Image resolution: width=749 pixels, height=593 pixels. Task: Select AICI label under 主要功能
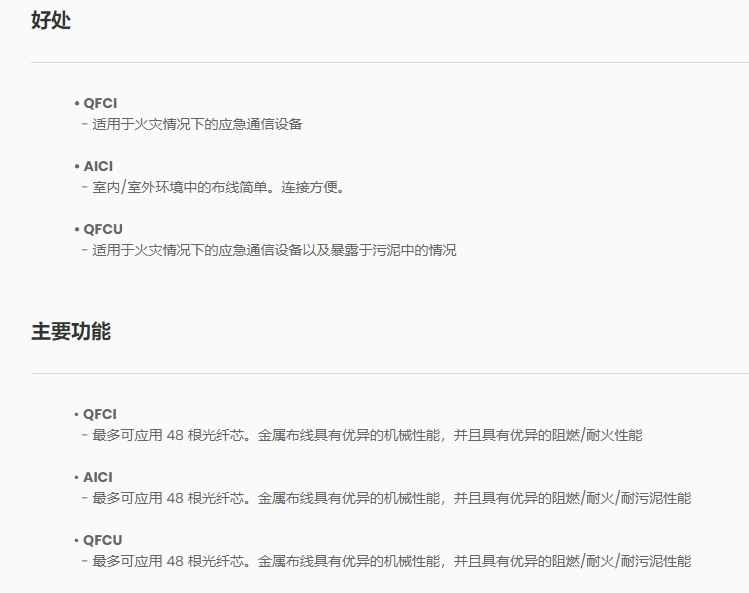click(98, 477)
